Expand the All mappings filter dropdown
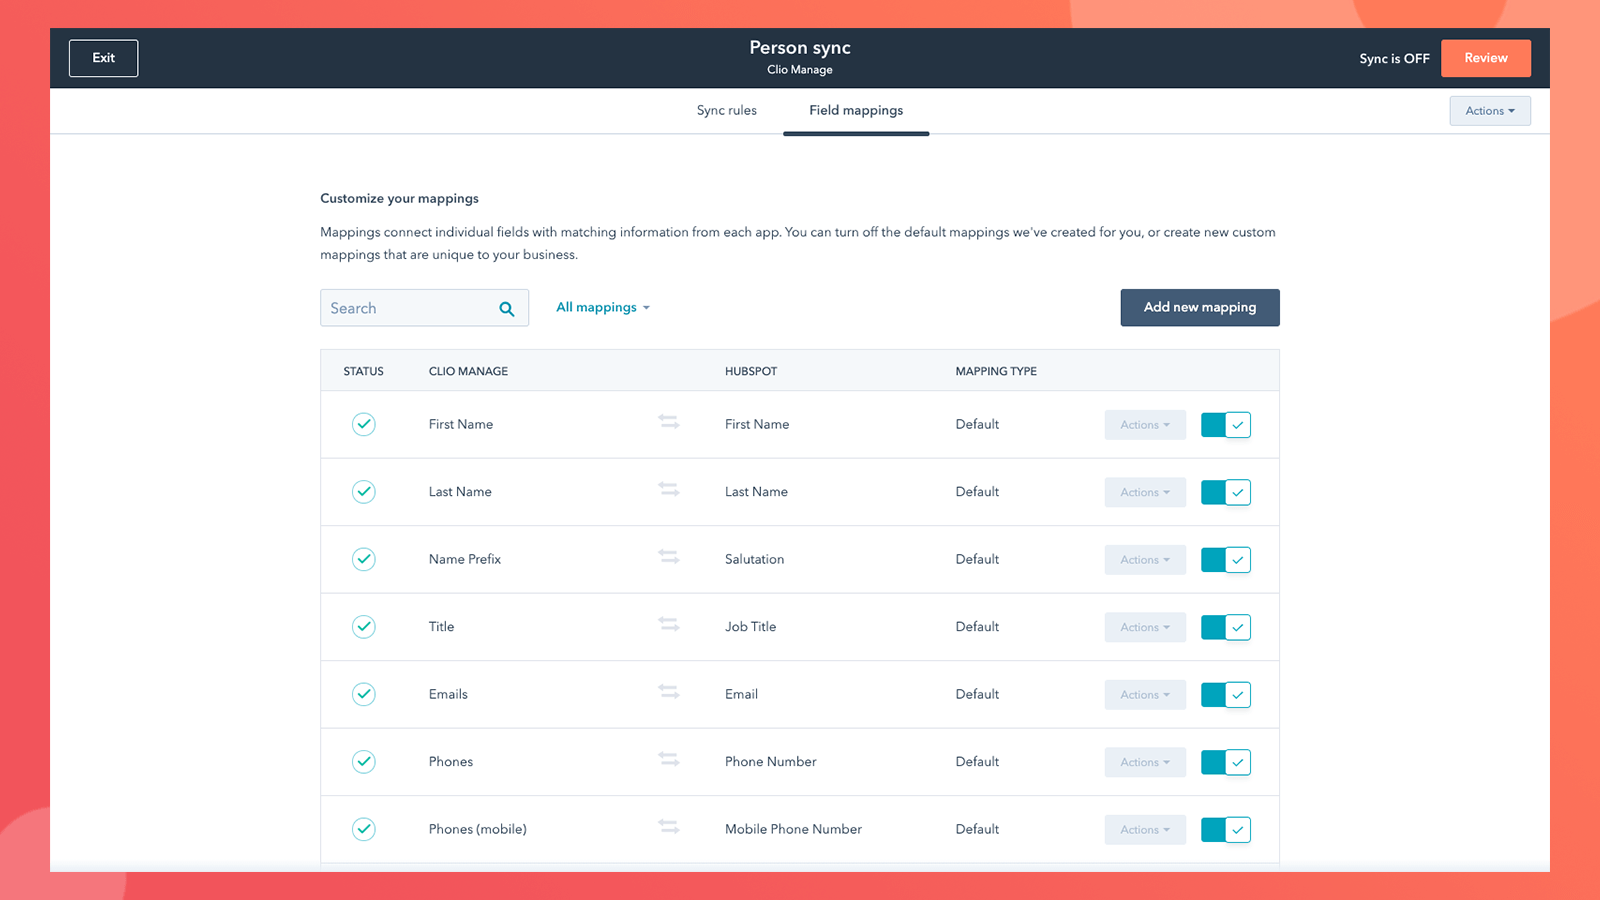The image size is (1600, 900). 603,308
